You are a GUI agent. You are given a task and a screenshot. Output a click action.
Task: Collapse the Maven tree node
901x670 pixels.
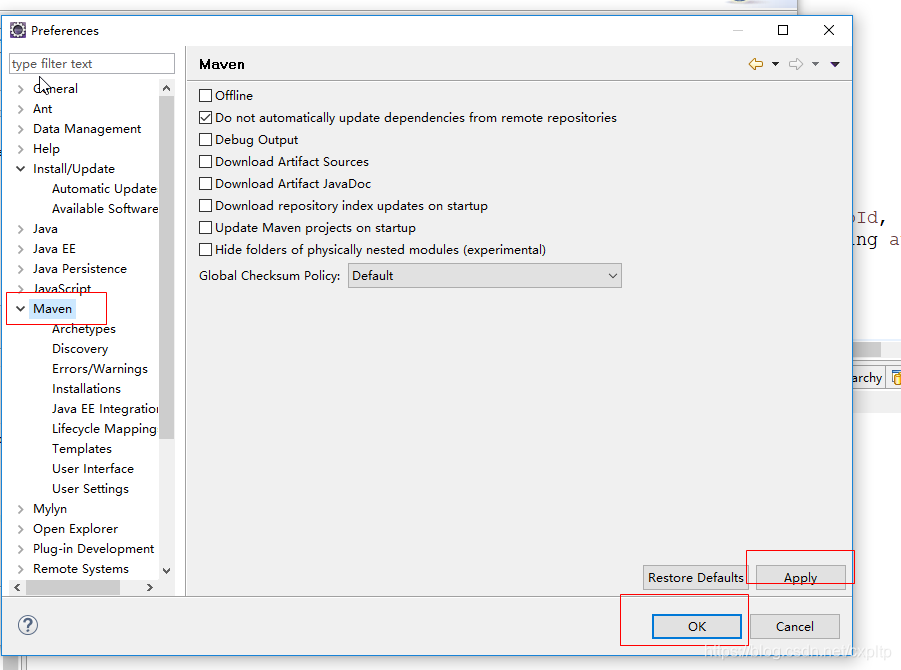click(x=21, y=309)
